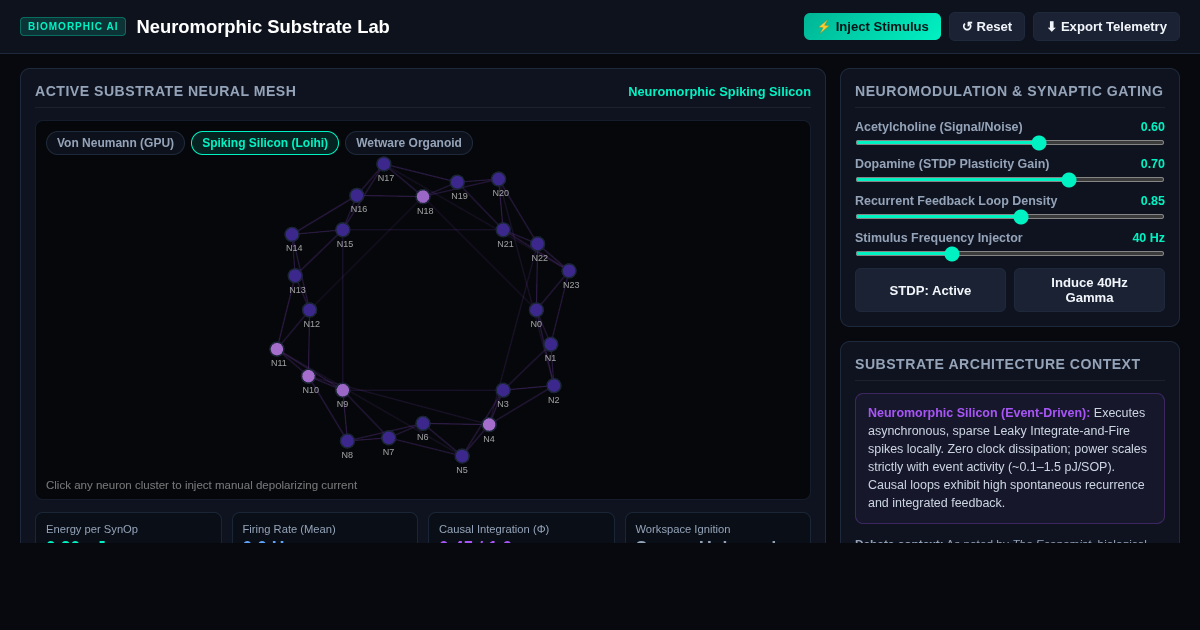Stimulate neuron N13

click(x=295, y=276)
